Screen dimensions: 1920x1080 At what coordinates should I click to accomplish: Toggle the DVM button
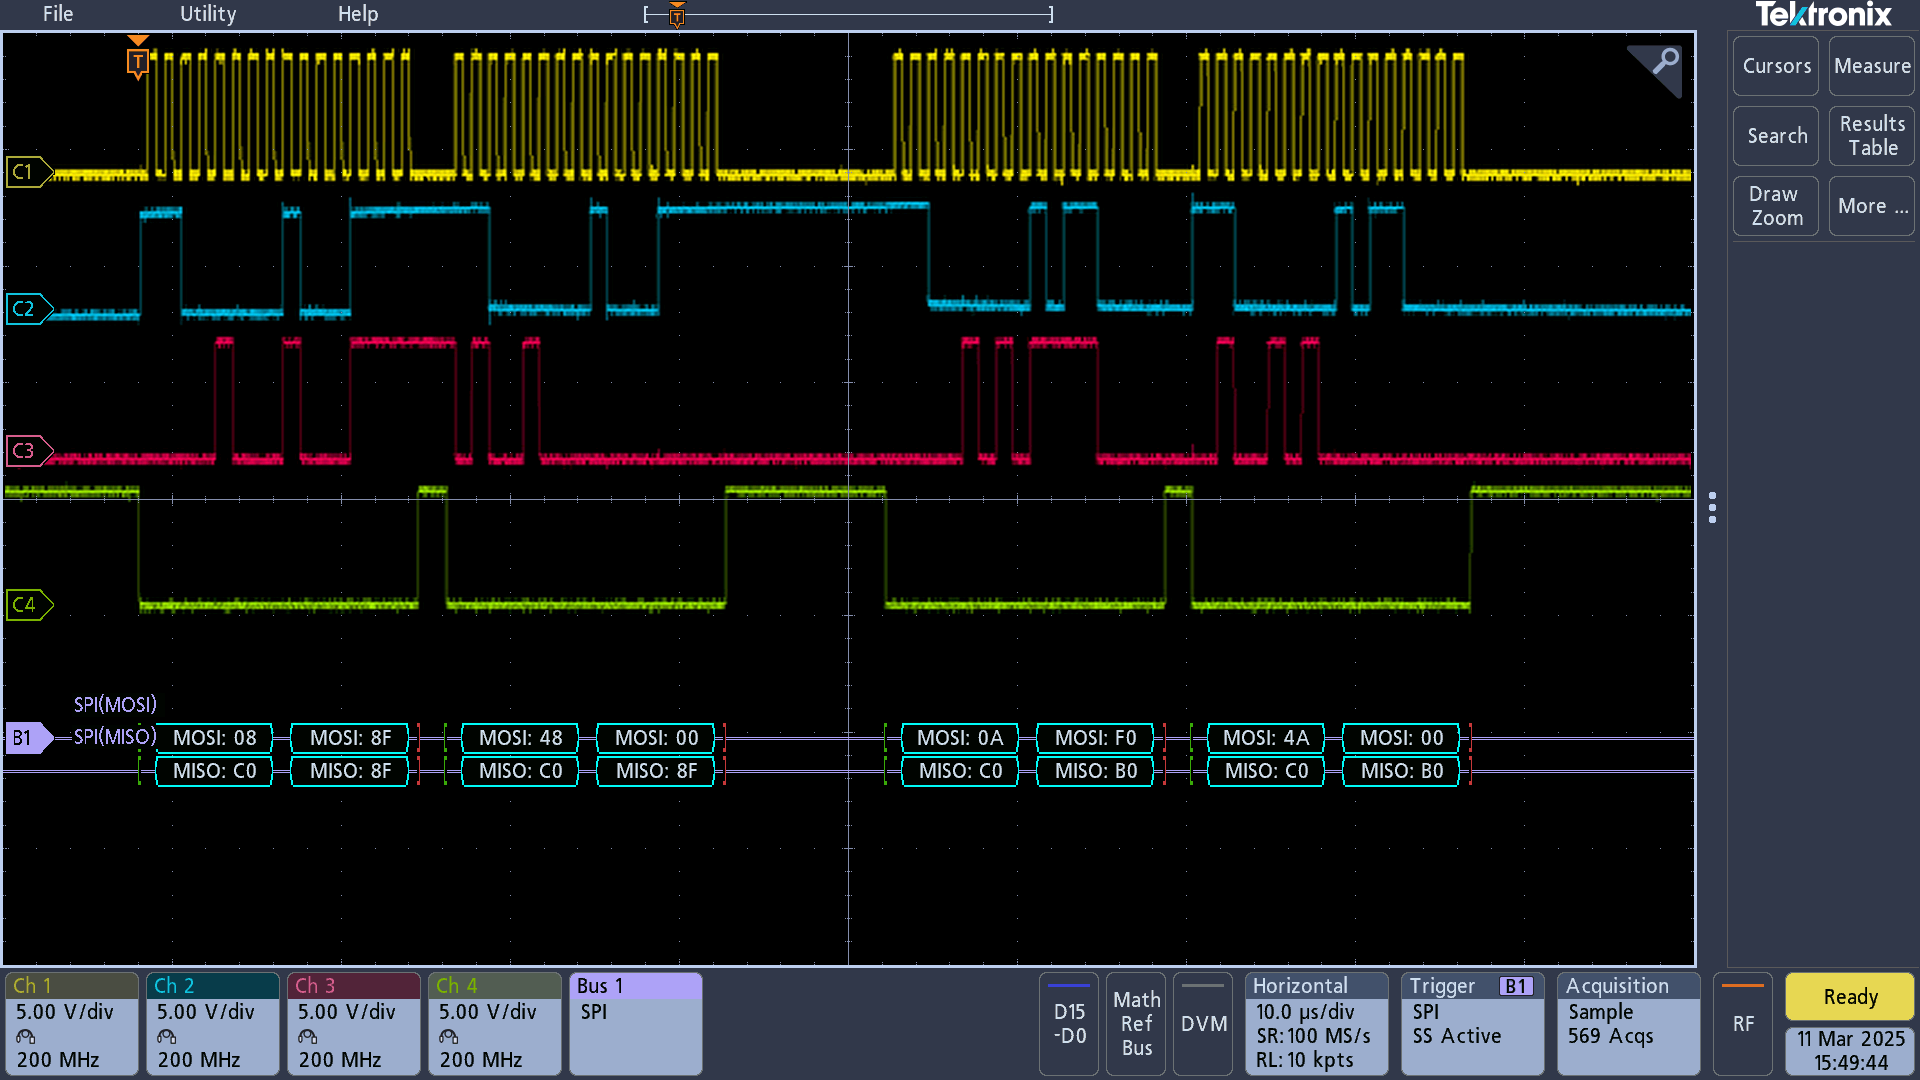click(x=1203, y=1024)
